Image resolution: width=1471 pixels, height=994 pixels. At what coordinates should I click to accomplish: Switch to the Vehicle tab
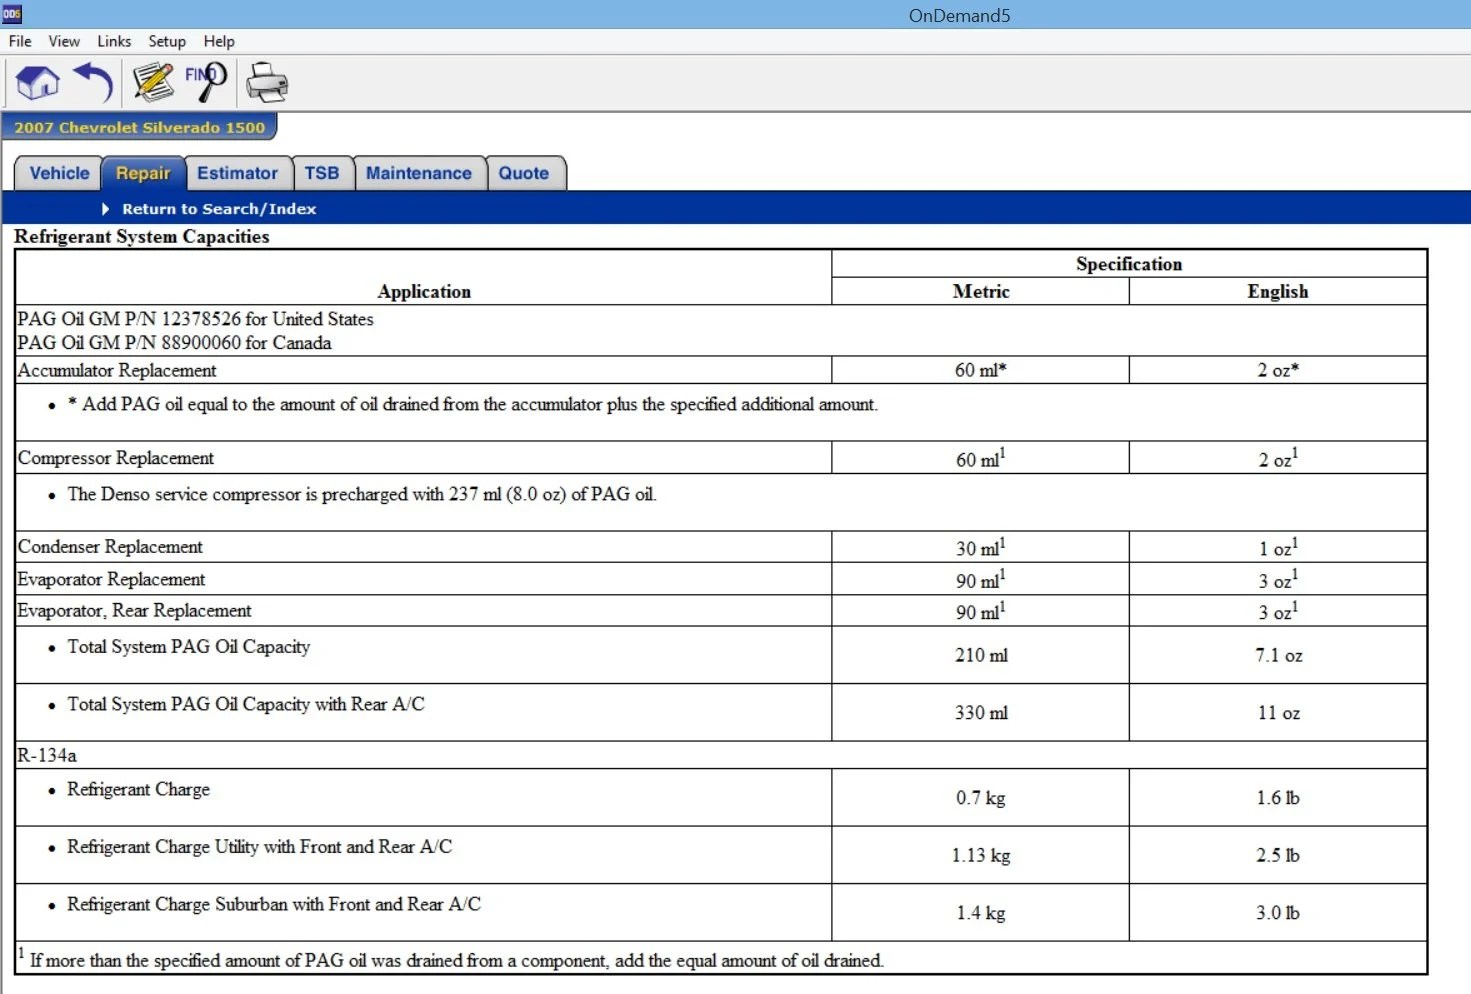click(x=59, y=173)
